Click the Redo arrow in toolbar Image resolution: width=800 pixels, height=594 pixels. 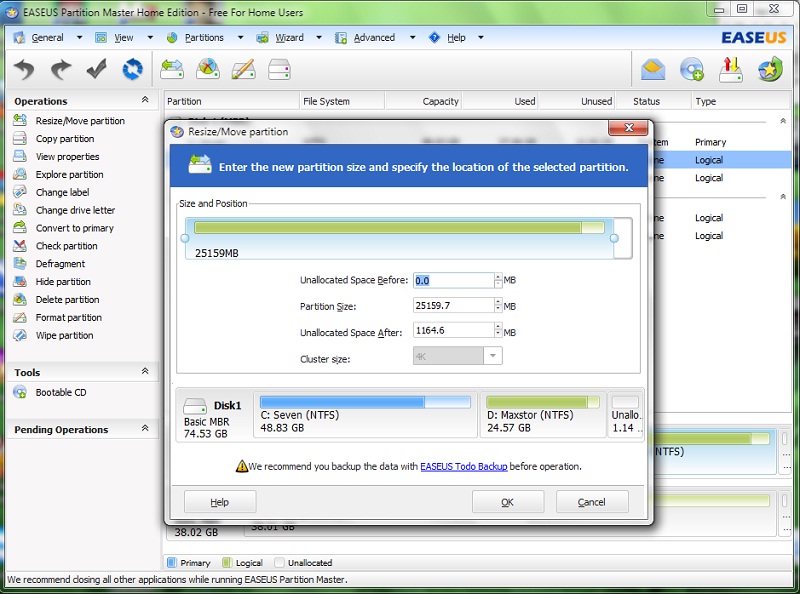click(60, 69)
